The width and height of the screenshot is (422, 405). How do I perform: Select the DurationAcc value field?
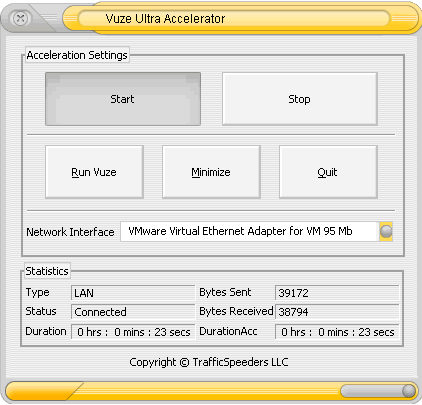(x=337, y=332)
